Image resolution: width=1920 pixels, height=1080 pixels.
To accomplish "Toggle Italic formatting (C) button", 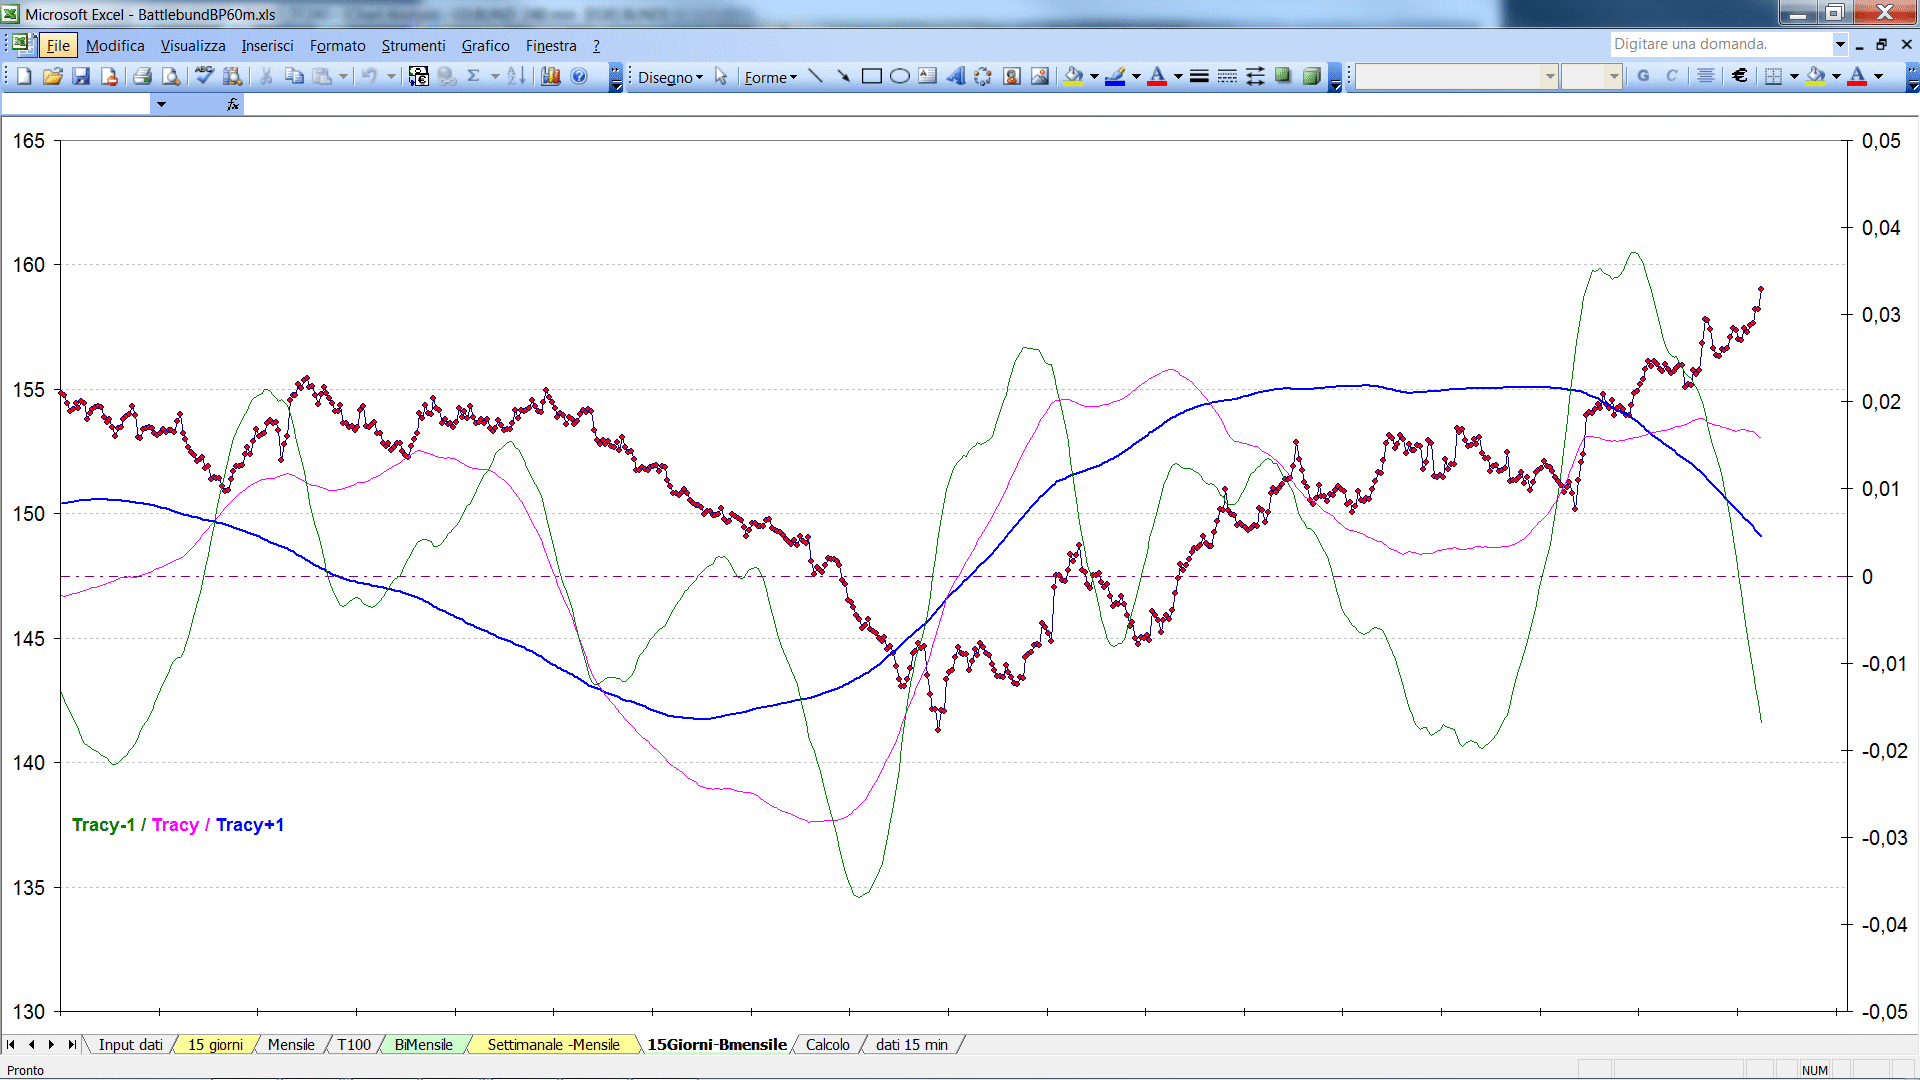I will (1671, 76).
